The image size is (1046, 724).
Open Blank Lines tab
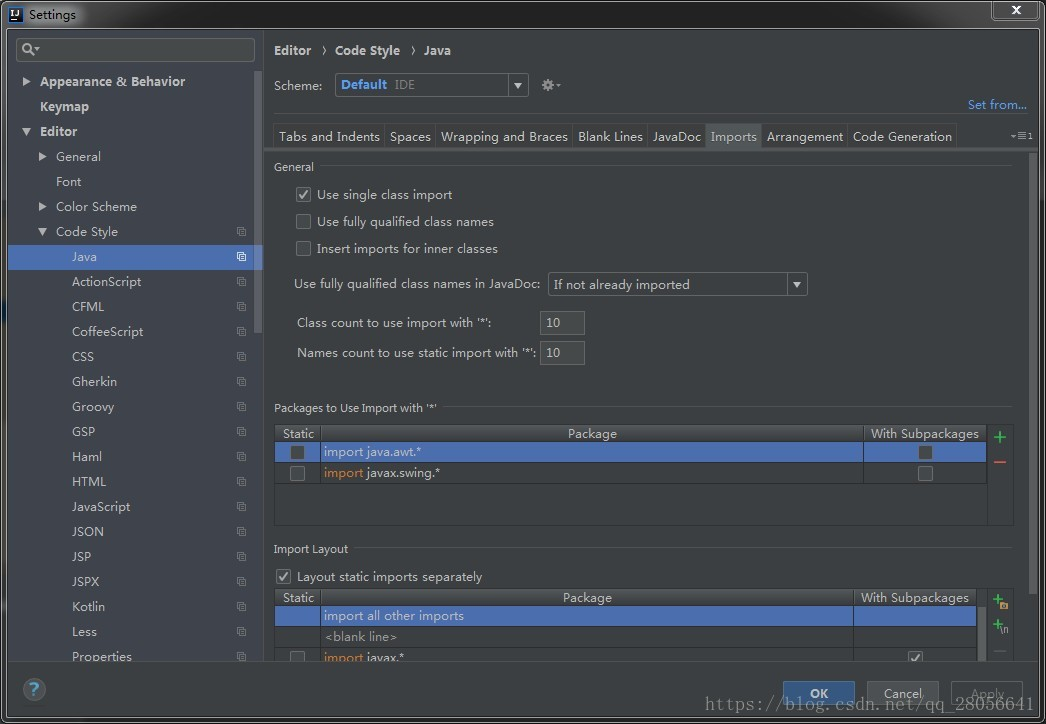click(610, 136)
